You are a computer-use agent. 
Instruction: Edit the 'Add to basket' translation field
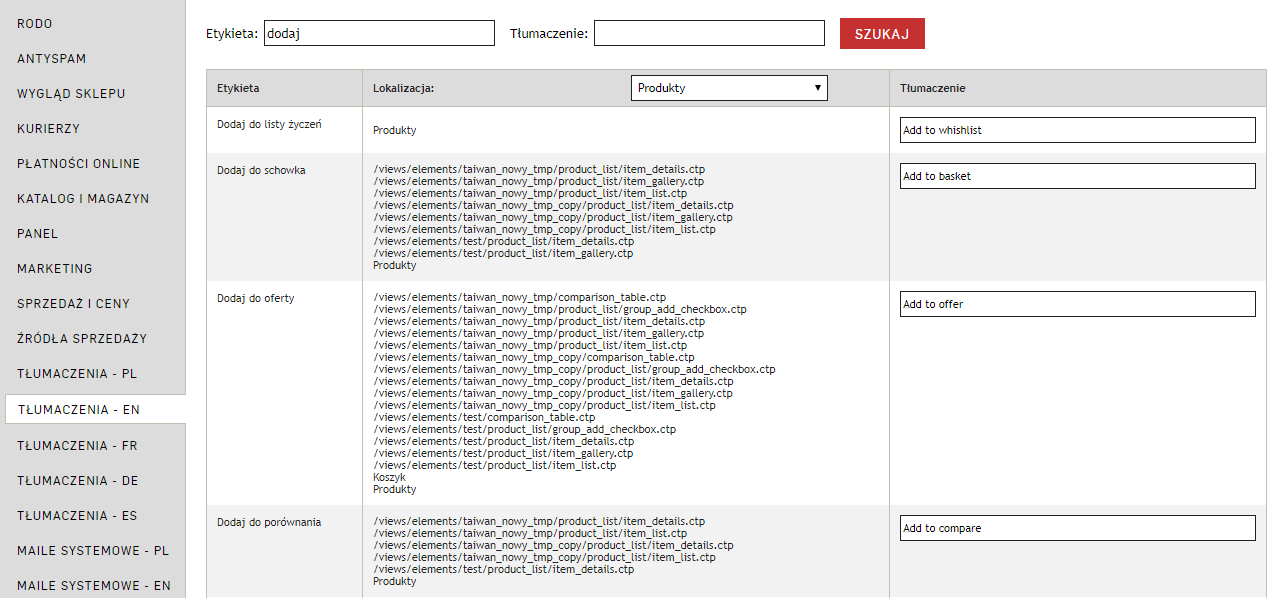click(1077, 176)
